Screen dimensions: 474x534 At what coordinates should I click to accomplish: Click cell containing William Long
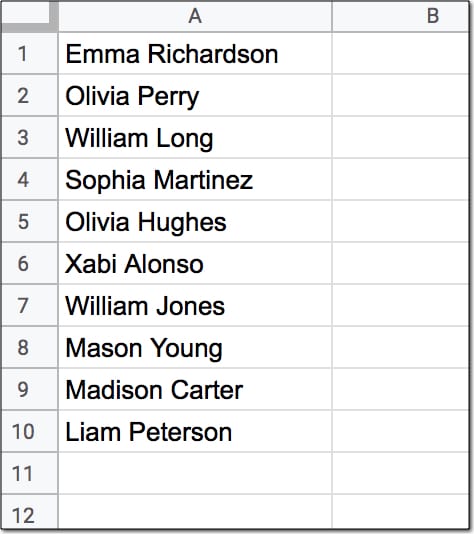pos(195,137)
